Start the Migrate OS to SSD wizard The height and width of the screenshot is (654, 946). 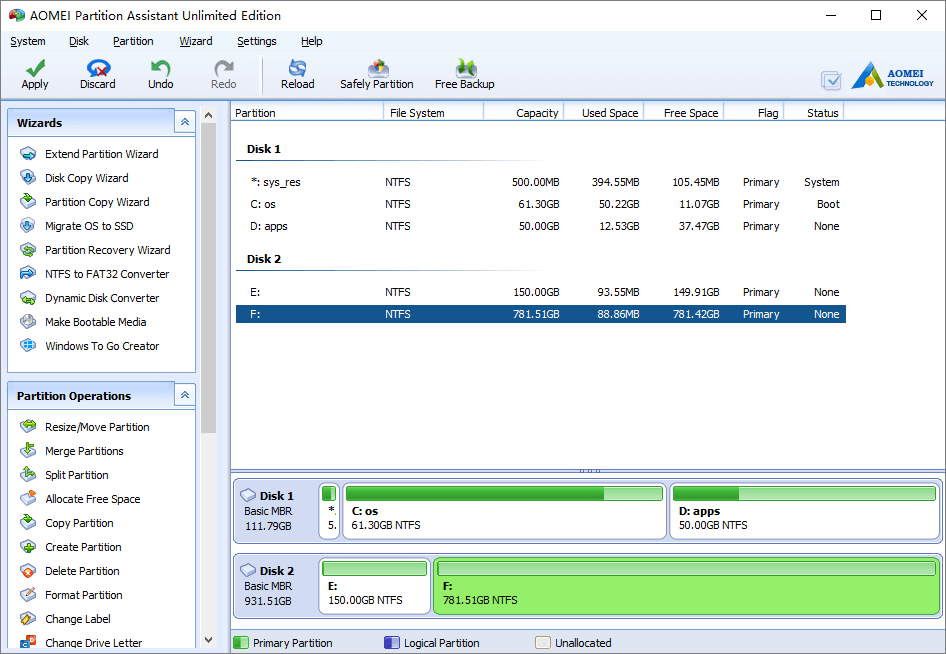[89, 226]
